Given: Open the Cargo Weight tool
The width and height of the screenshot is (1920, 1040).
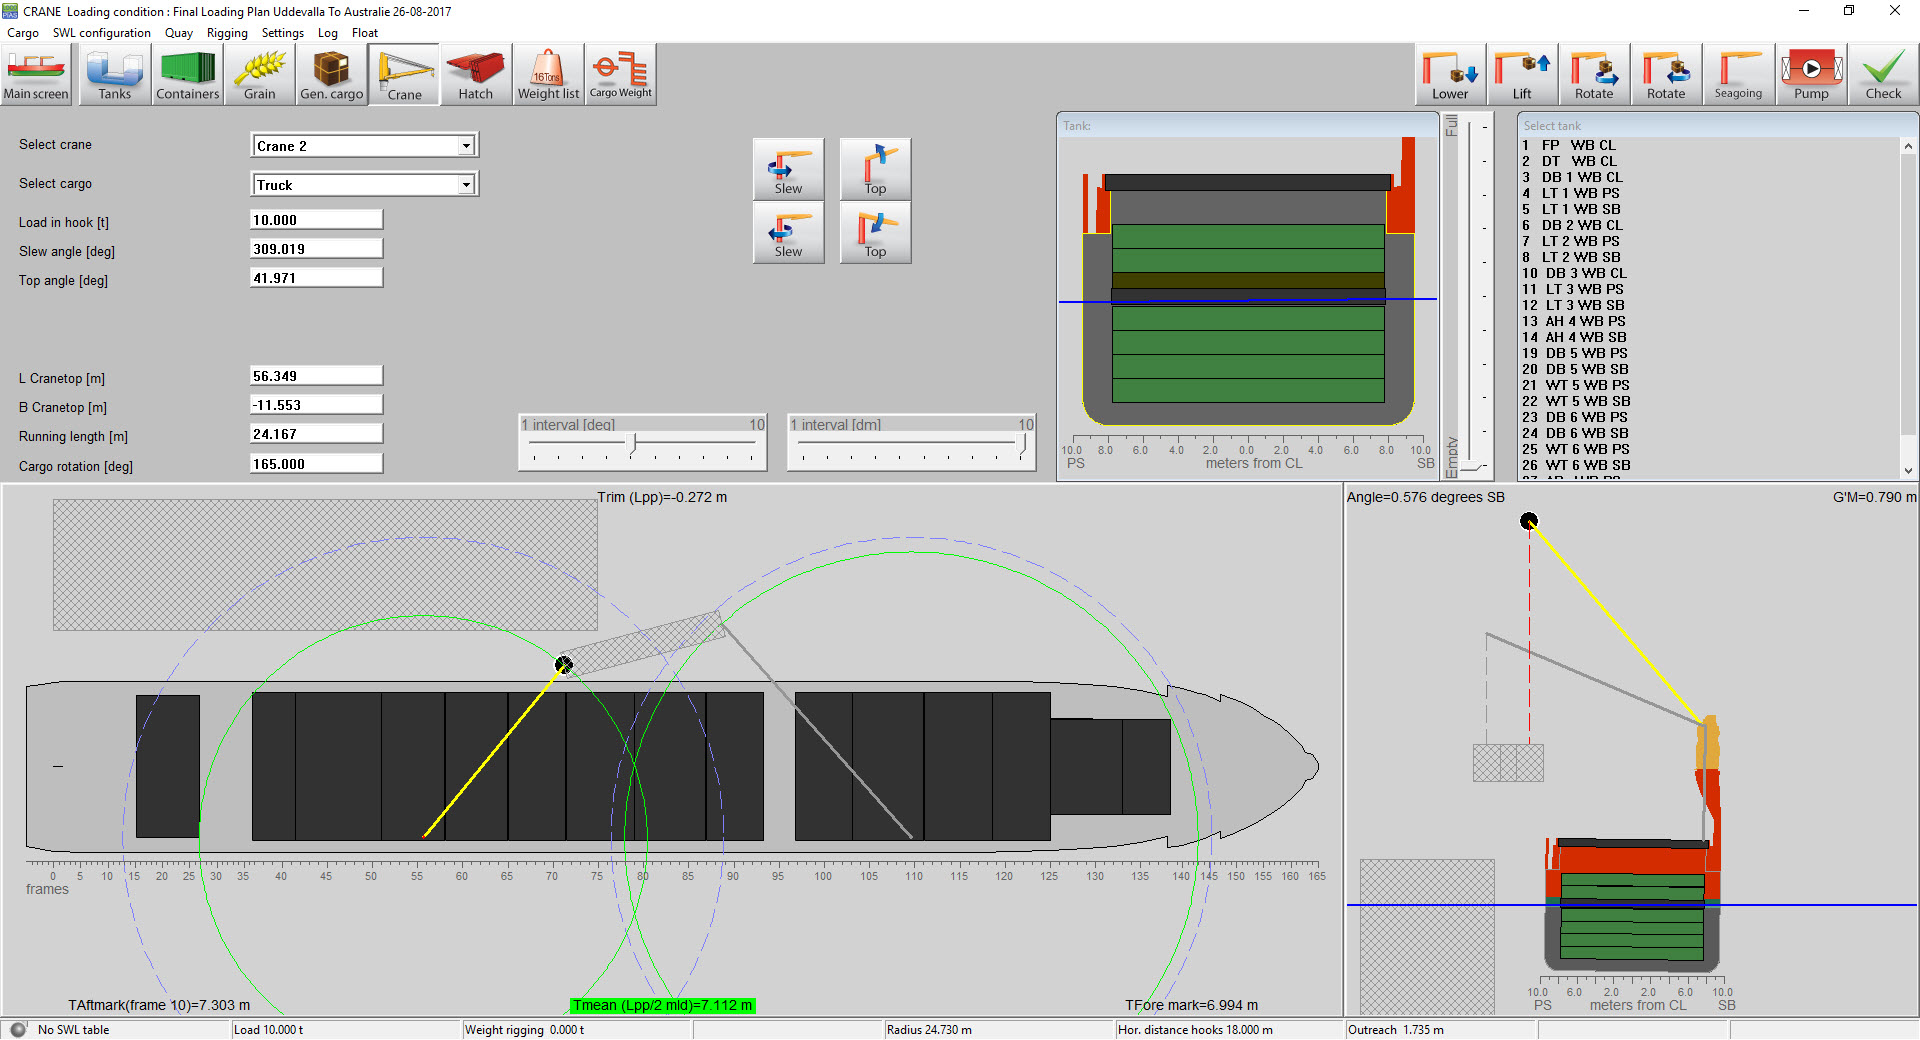Looking at the screenshot, I should [620, 74].
